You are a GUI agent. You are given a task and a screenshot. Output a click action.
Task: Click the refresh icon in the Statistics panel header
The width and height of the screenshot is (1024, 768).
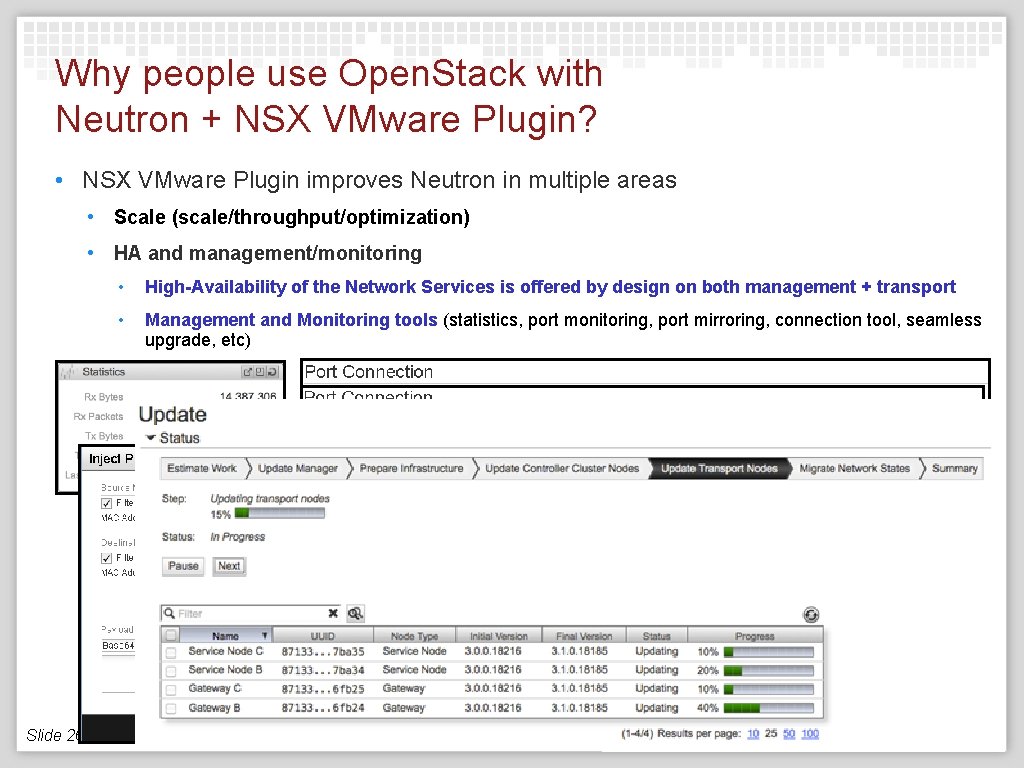coord(273,372)
